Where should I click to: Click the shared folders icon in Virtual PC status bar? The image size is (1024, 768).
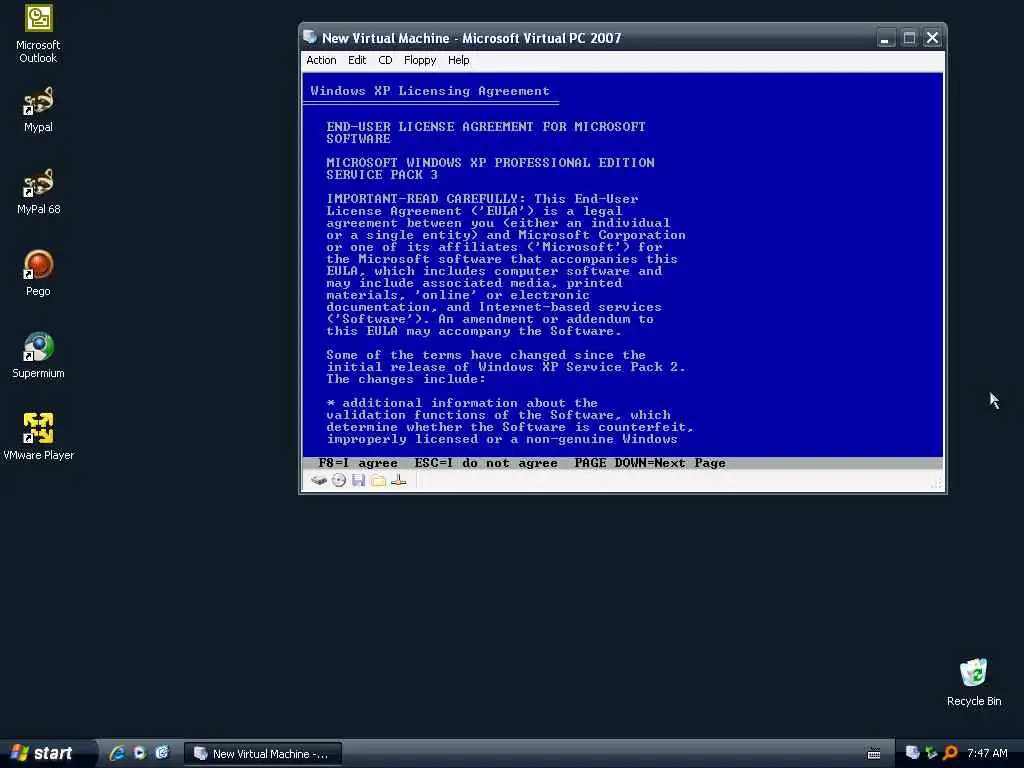(378, 481)
